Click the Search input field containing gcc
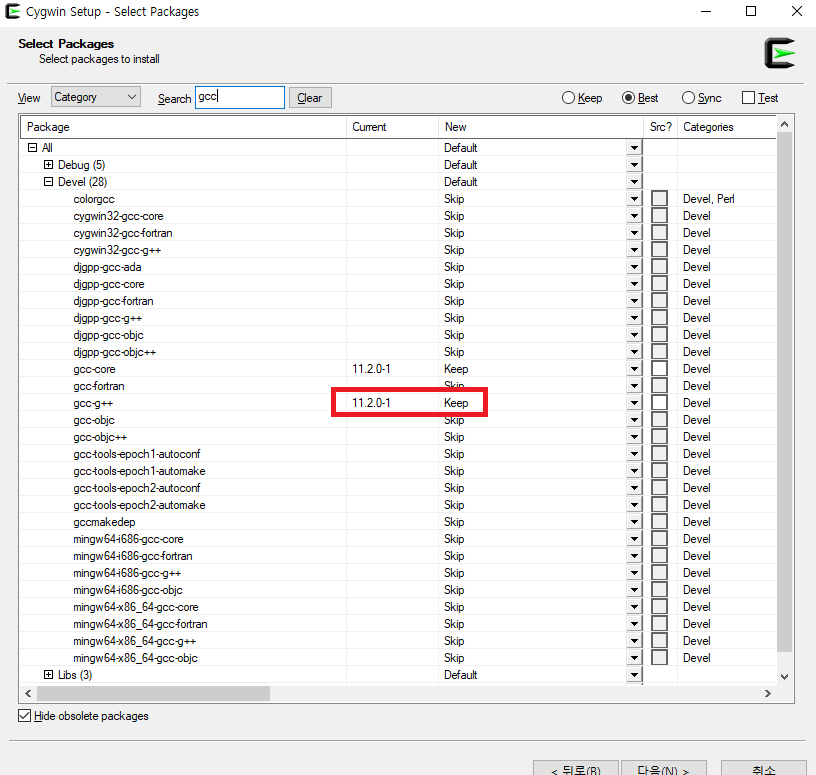816x775 pixels. coord(240,97)
